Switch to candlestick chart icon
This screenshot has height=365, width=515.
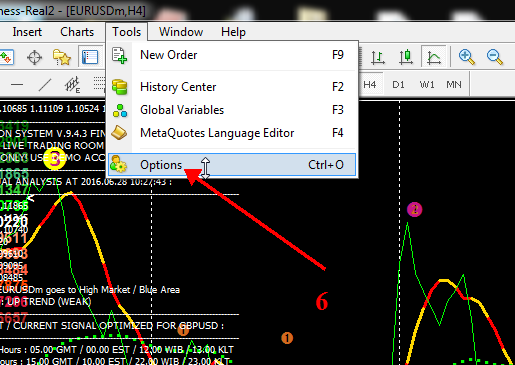[x=406, y=57]
